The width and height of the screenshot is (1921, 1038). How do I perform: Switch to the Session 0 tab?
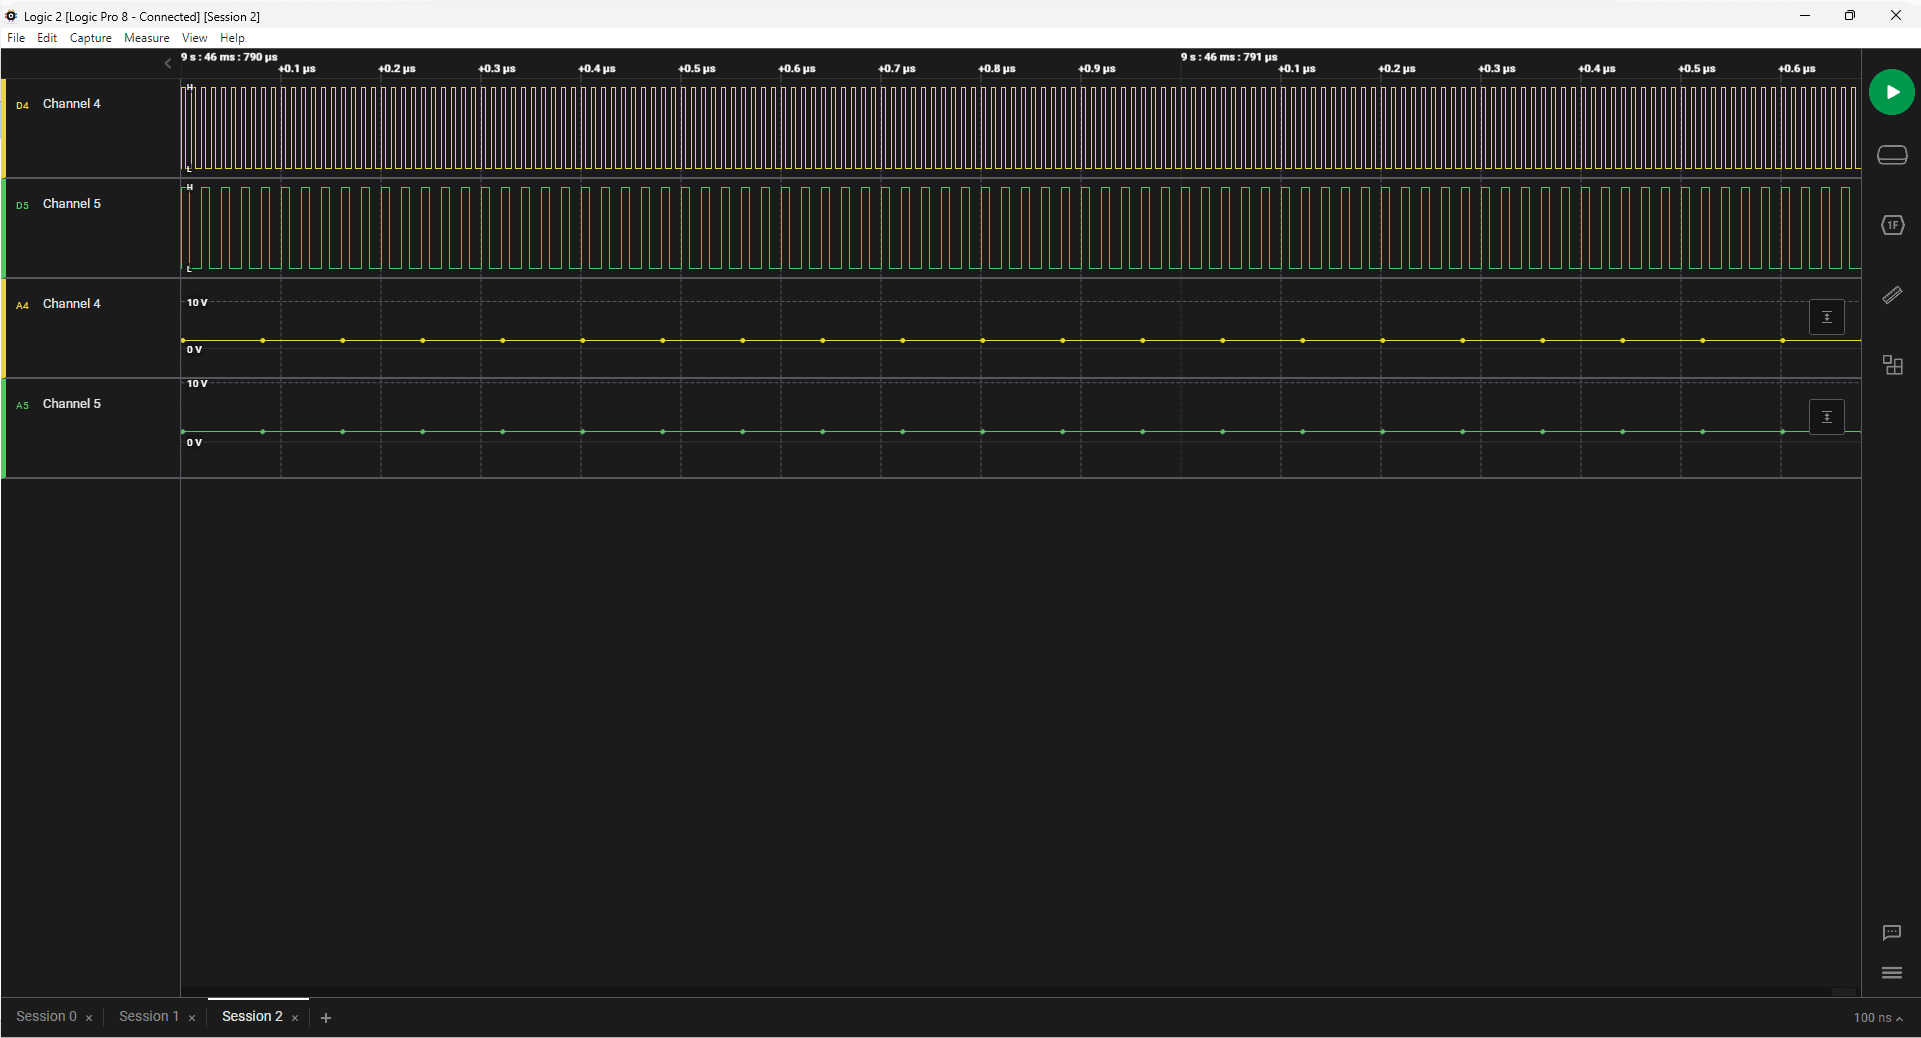click(x=46, y=1016)
